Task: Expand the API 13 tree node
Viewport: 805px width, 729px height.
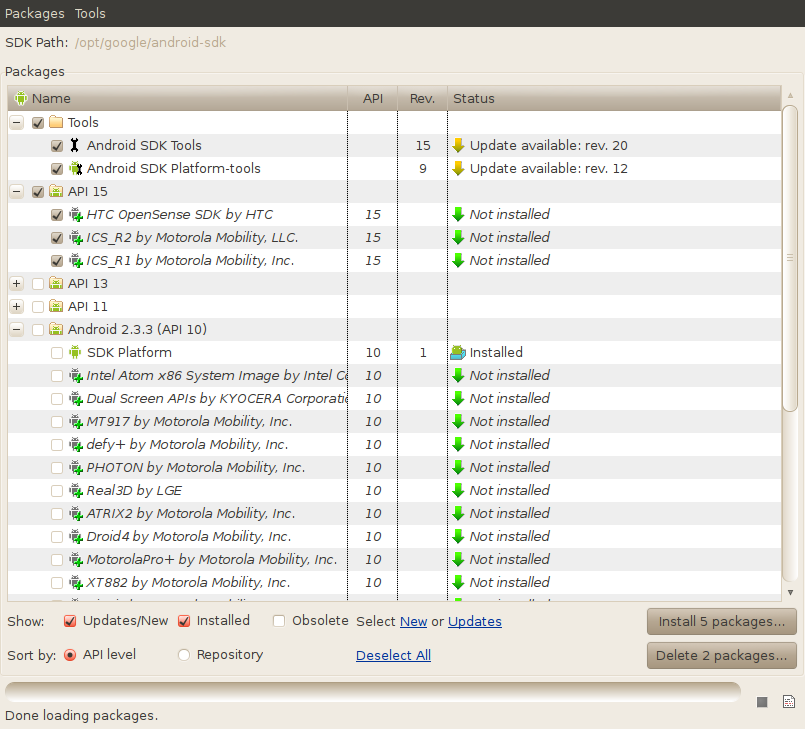Action: (x=16, y=283)
